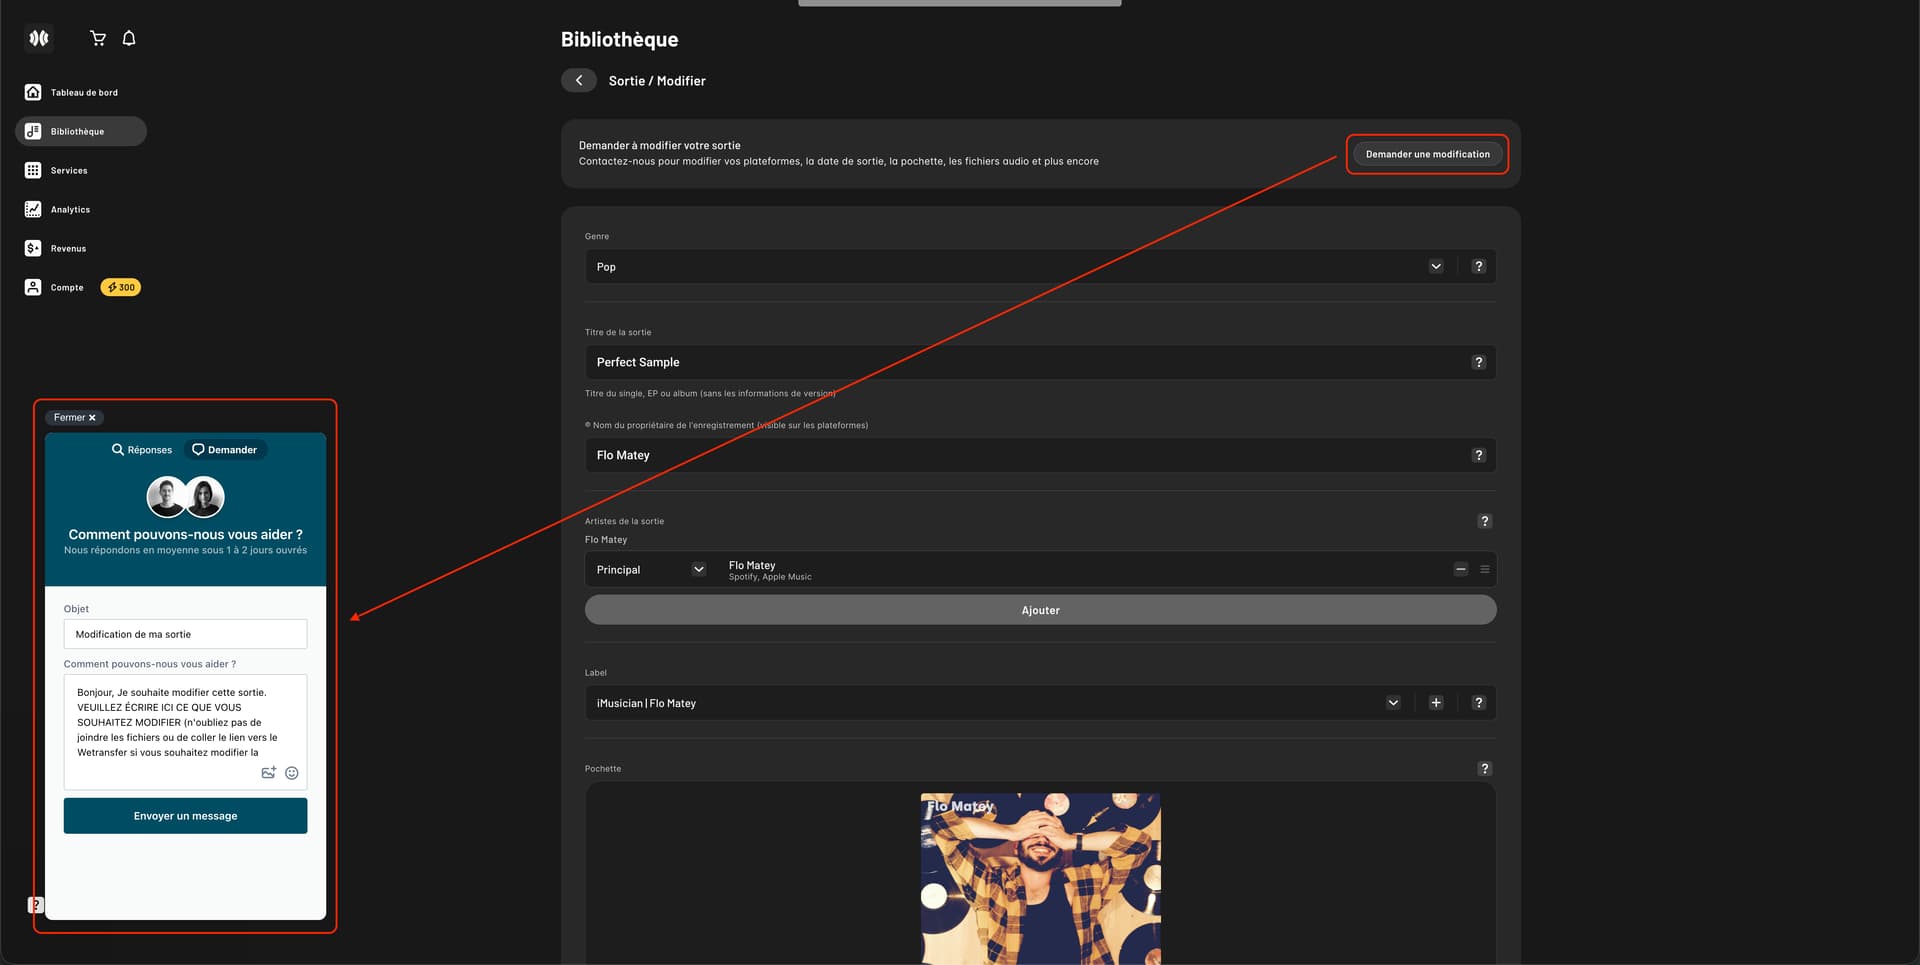Open the shopping cart icon

pos(98,38)
